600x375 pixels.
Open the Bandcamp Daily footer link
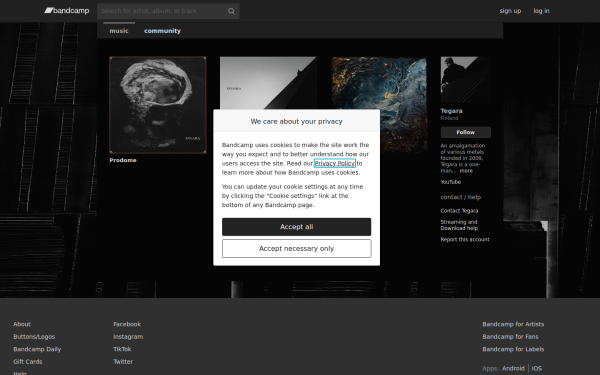pos(37,349)
